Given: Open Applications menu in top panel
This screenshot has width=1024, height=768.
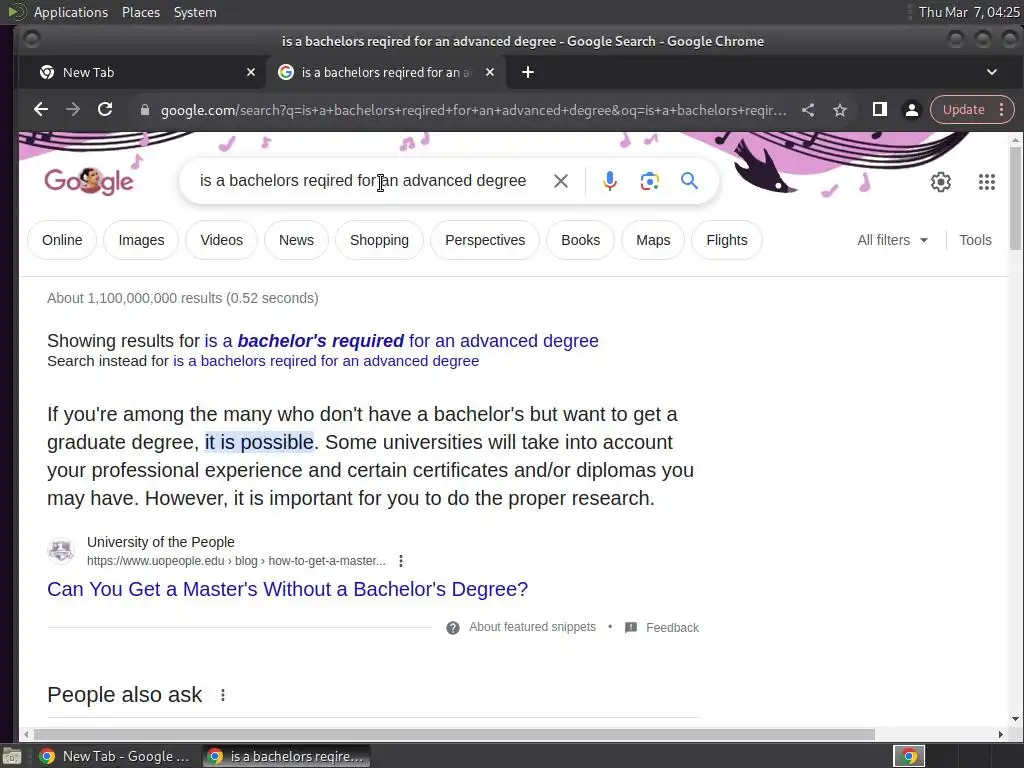Looking at the screenshot, I should [71, 12].
